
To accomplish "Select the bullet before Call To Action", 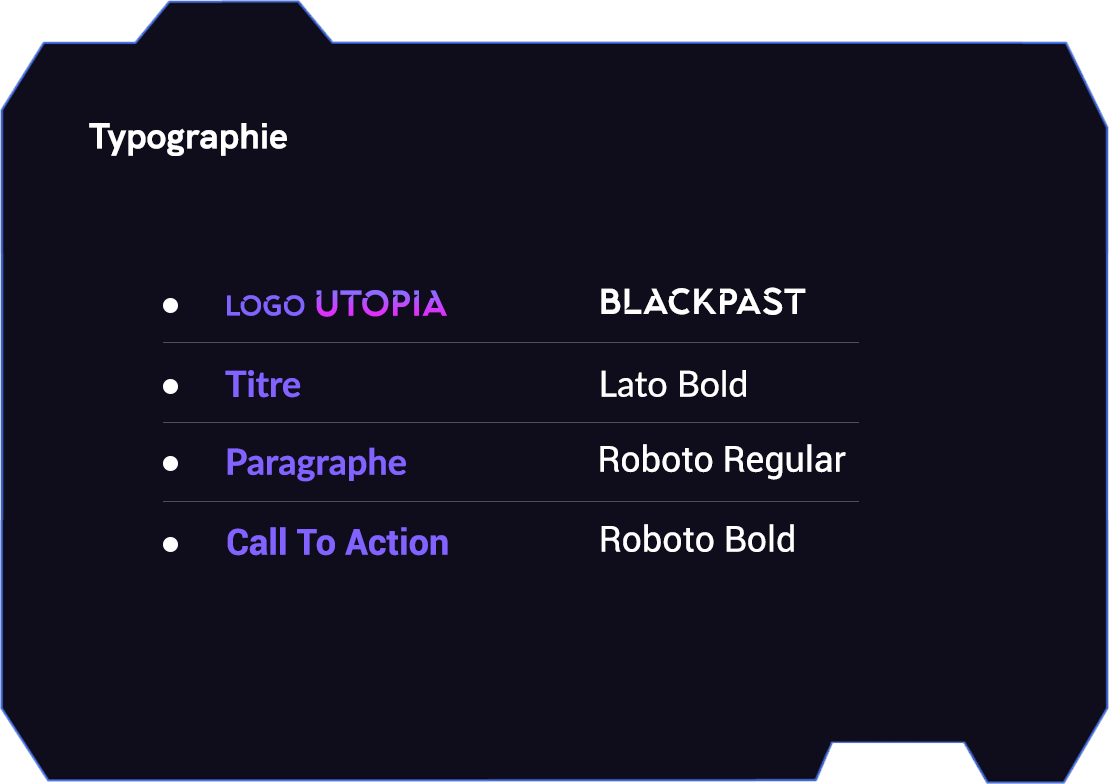I will [x=170, y=543].
